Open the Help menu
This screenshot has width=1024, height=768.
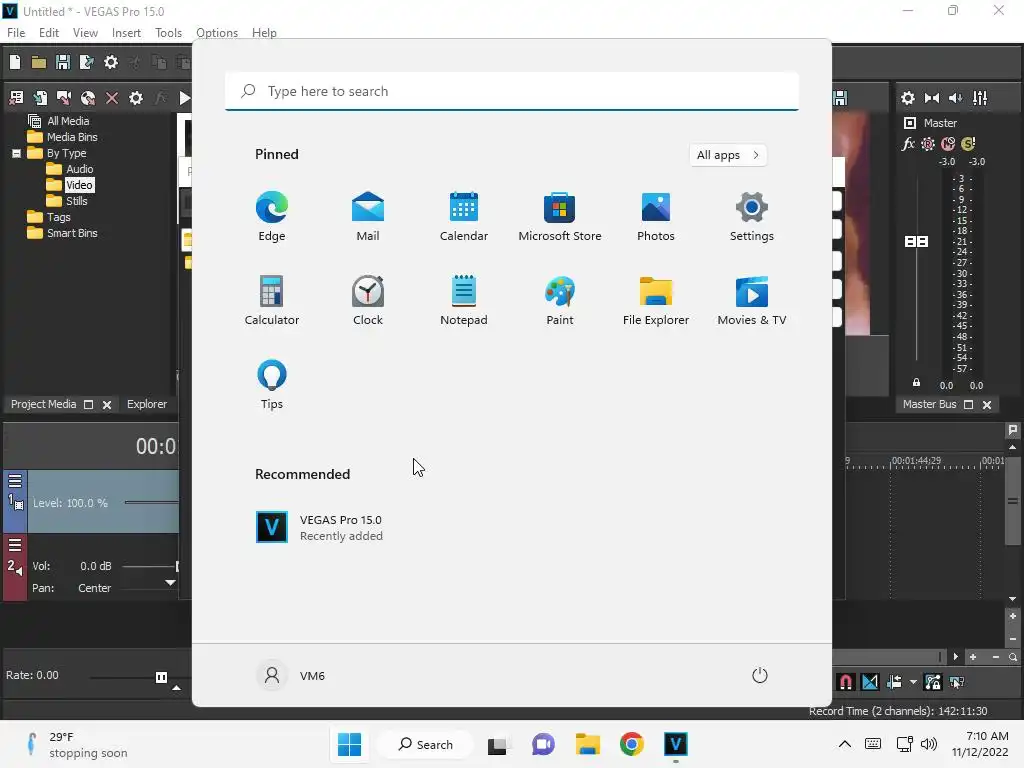click(x=264, y=33)
